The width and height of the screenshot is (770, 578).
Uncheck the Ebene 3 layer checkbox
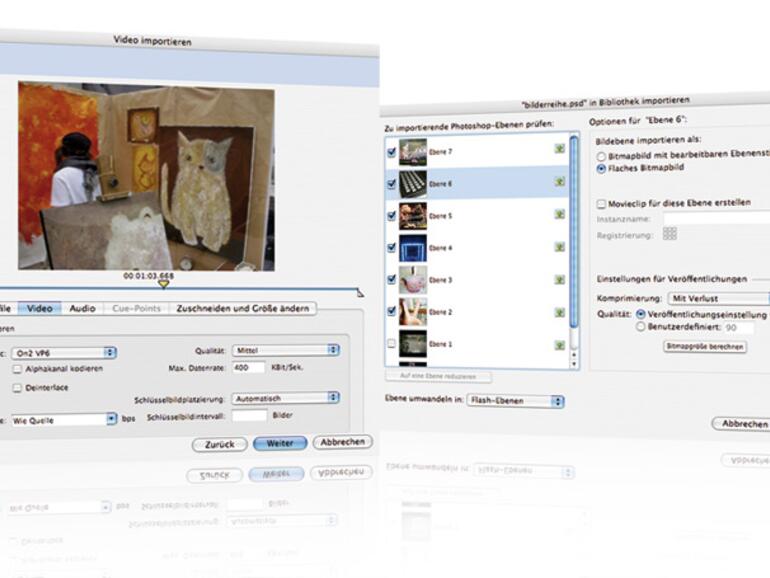[x=391, y=279]
